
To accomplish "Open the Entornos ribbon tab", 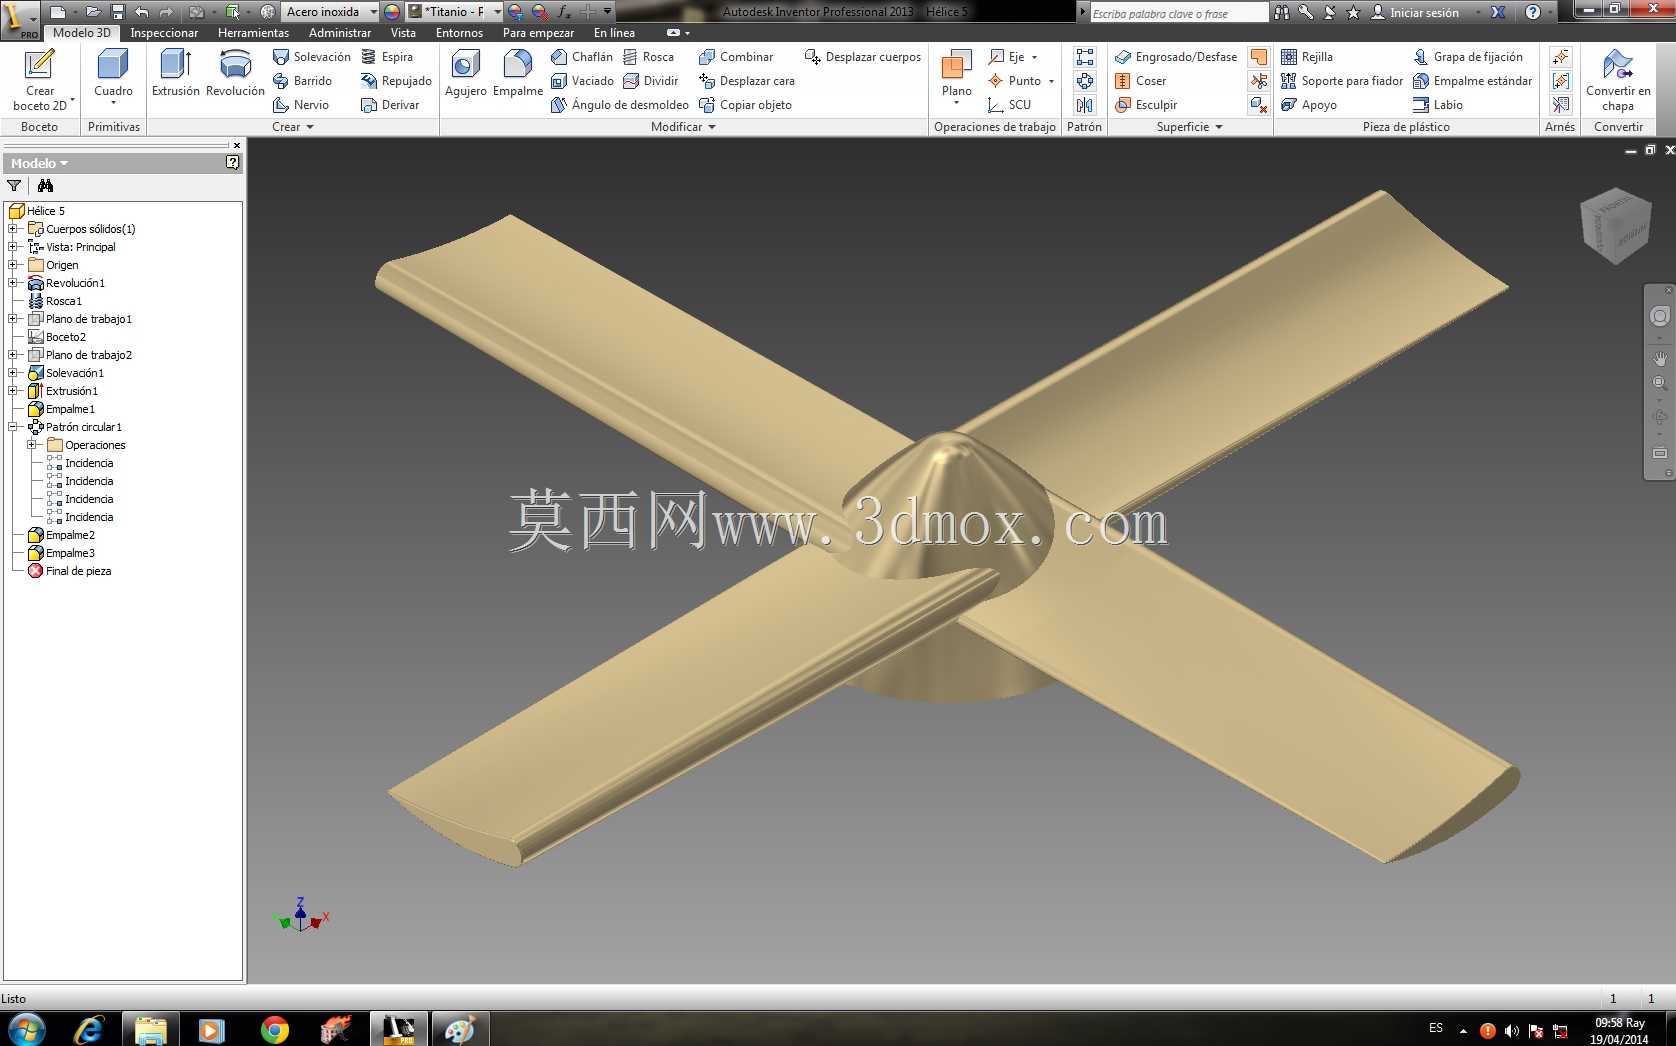I will click(x=459, y=33).
